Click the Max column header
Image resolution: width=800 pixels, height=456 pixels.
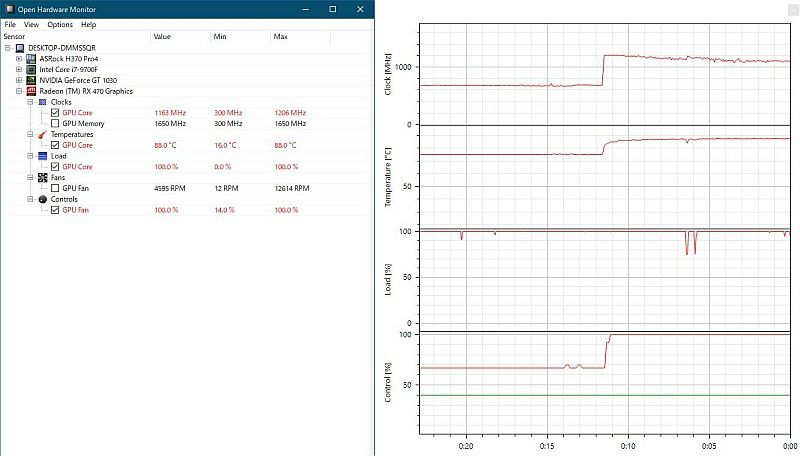click(301, 37)
